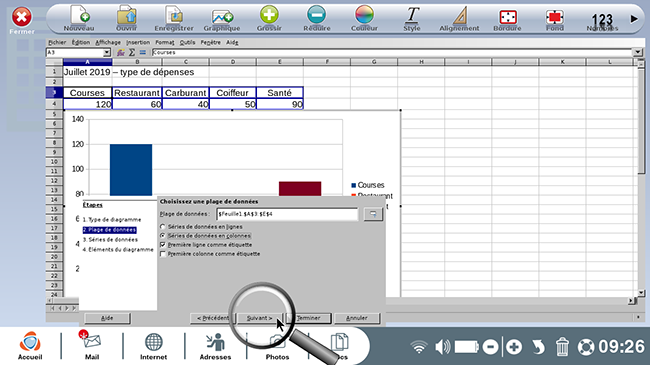The height and width of the screenshot is (365, 650).
Task: Click the battery status icon
Action: point(467,347)
